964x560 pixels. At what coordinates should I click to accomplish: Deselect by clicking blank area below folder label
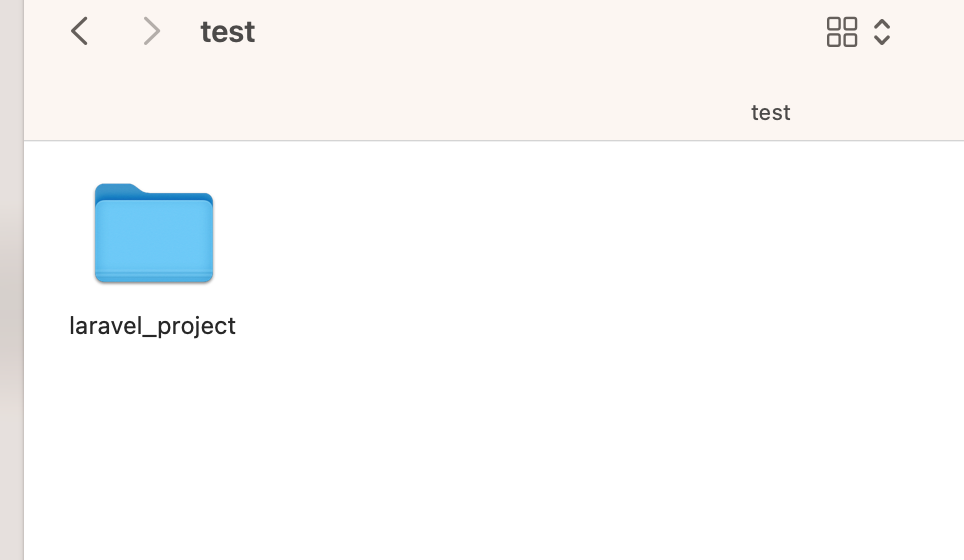(152, 443)
